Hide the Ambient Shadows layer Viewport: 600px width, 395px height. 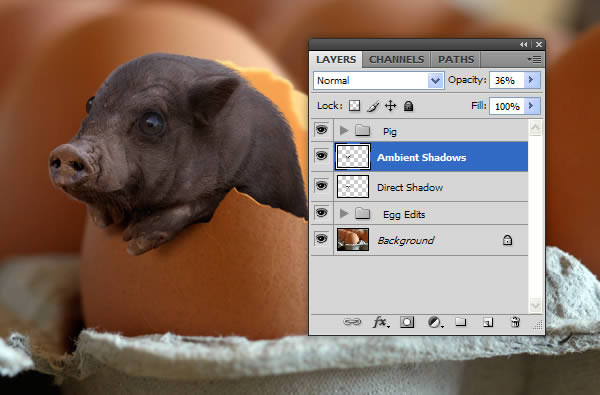pyautogui.click(x=321, y=156)
